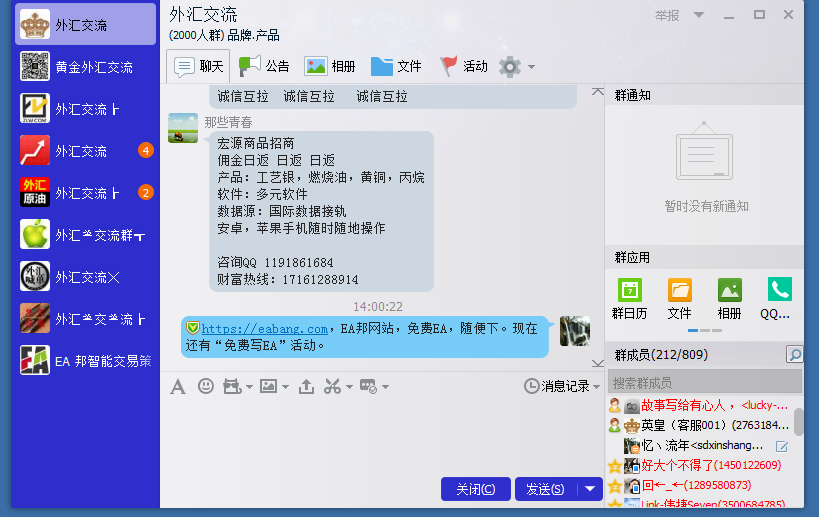819x517 pixels.
Task: Click the 那些青春 sender avatar
Action: click(183, 128)
